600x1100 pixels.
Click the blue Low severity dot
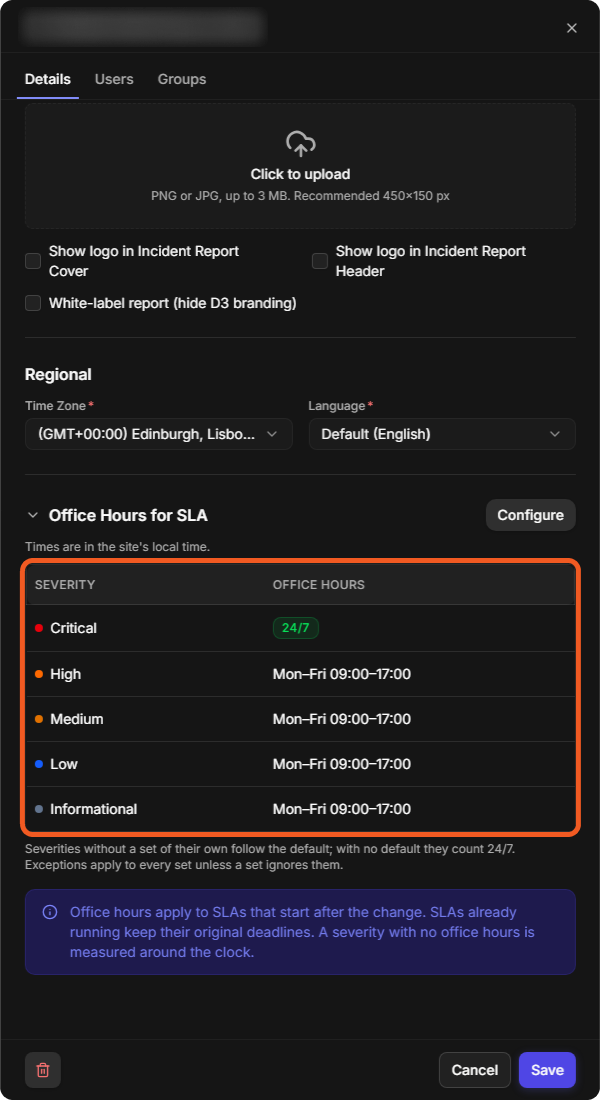tap(39, 764)
